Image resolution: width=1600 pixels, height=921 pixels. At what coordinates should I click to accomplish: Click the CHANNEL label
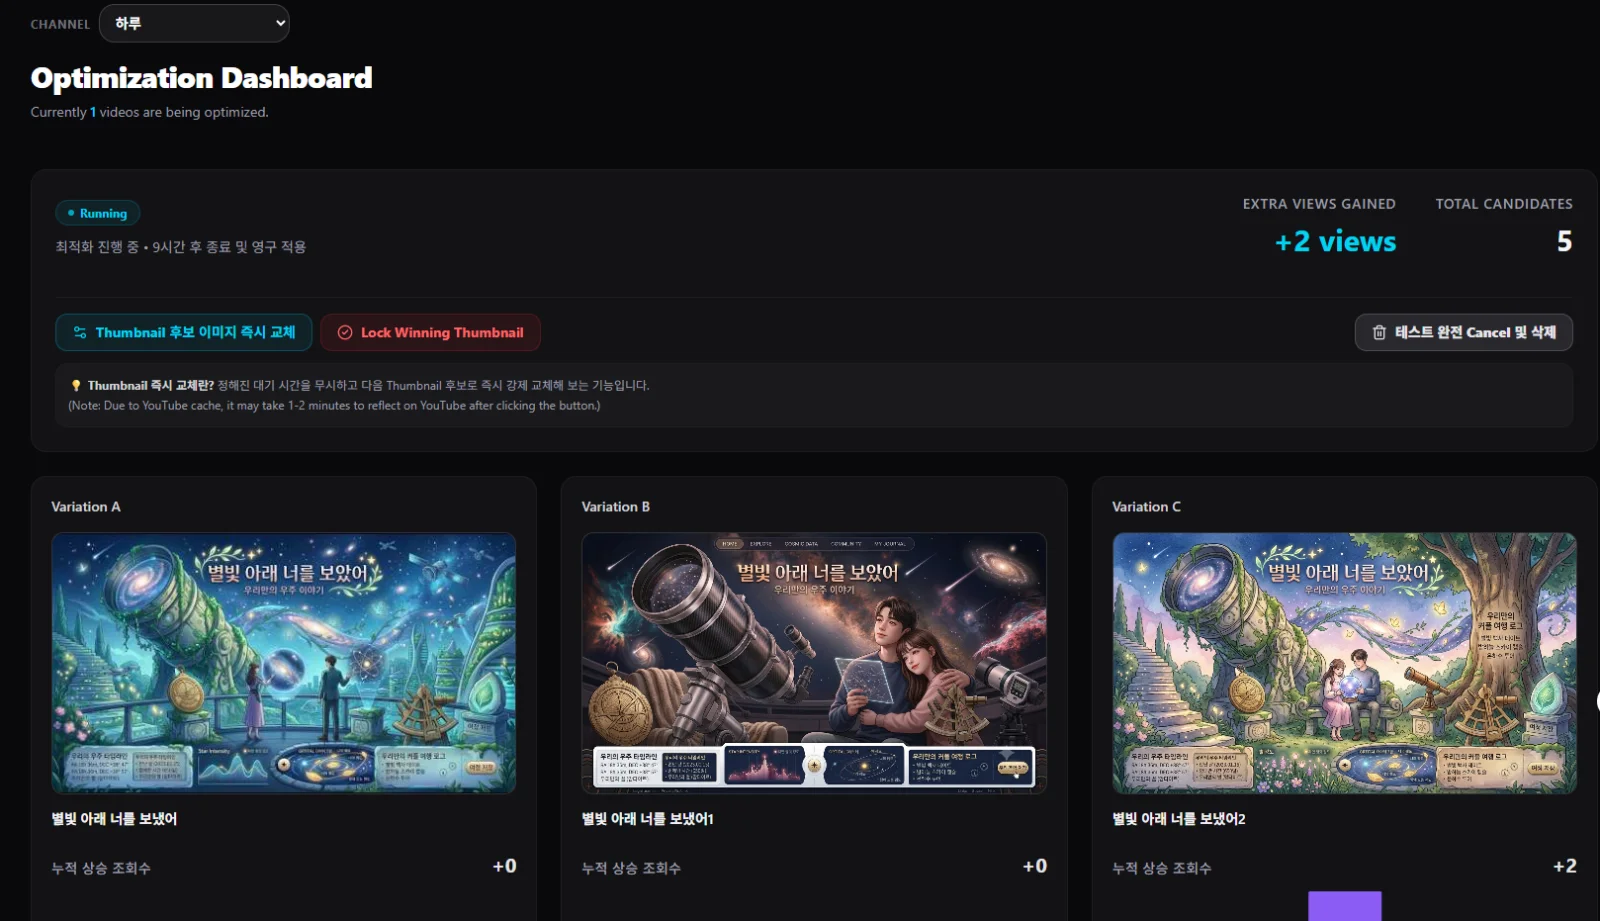tap(60, 24)
